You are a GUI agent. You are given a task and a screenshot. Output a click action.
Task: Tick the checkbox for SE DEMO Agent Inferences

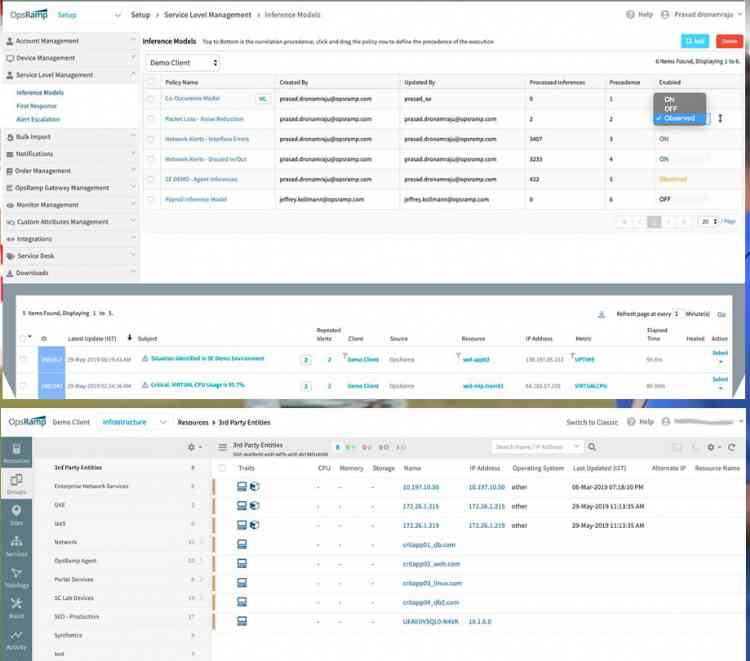151,179
